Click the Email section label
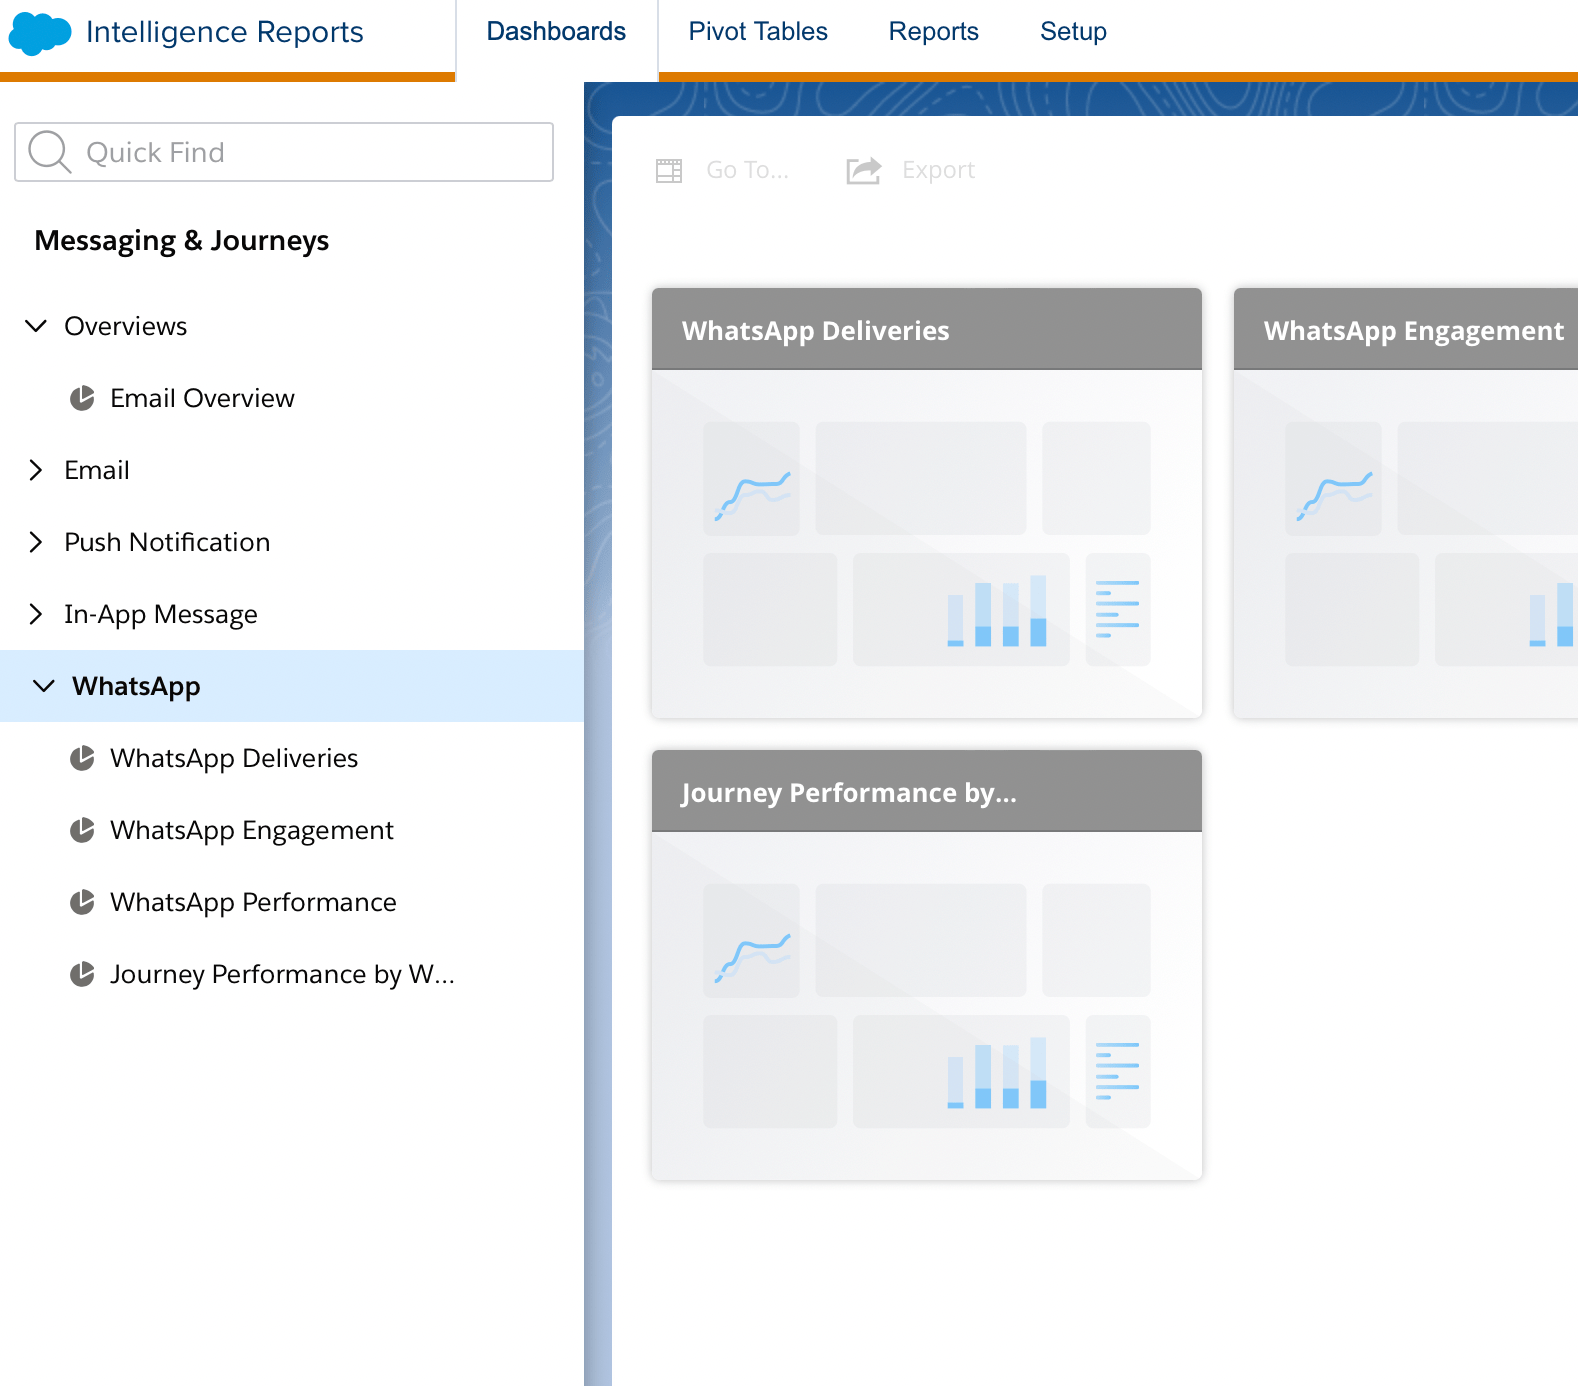The width and height of the screenshot is (1578, 1386). click(97, 470)
